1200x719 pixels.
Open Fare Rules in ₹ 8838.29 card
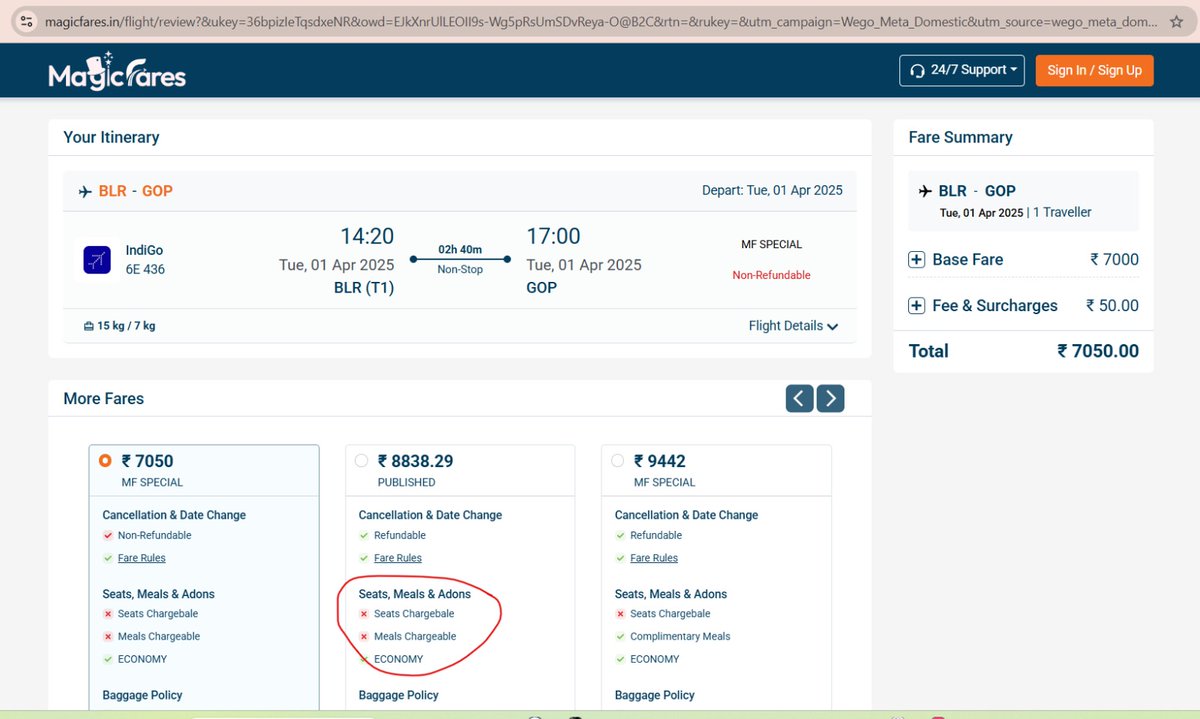[x=398, y=558]
